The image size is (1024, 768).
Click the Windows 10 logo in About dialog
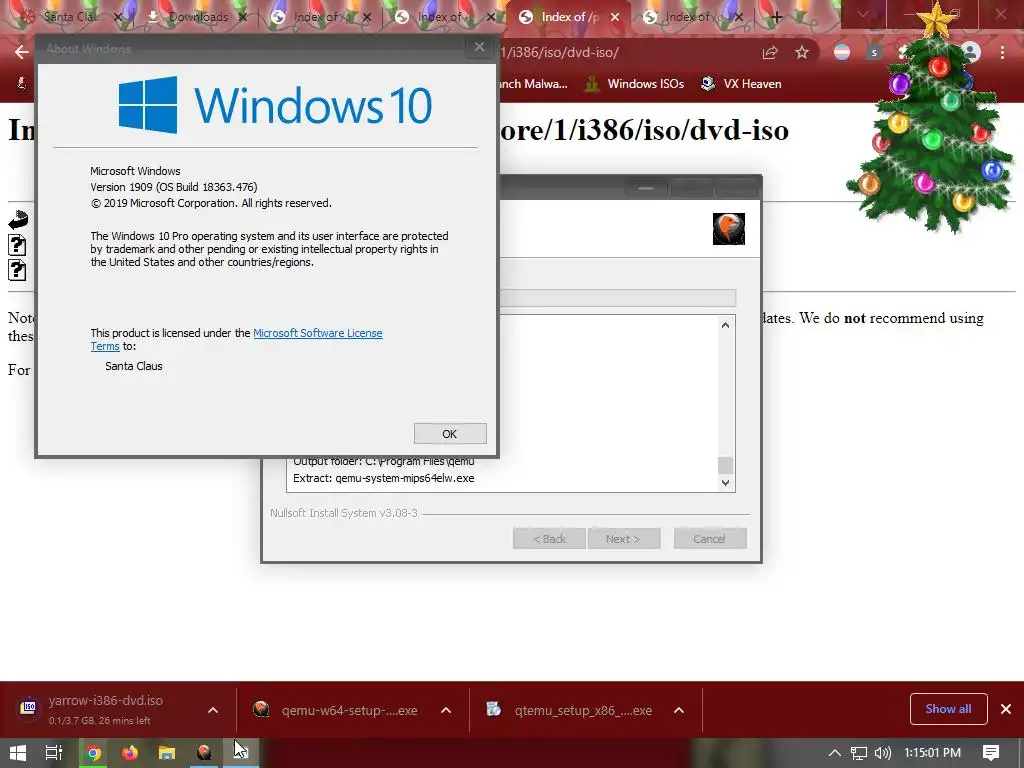[275, 105]
